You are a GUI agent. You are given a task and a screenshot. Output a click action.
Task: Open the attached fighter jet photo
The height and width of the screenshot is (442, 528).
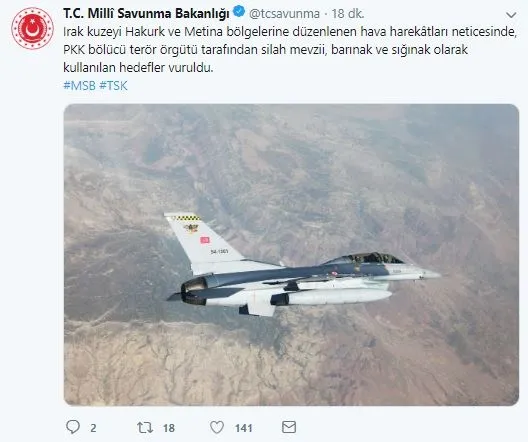291,254
